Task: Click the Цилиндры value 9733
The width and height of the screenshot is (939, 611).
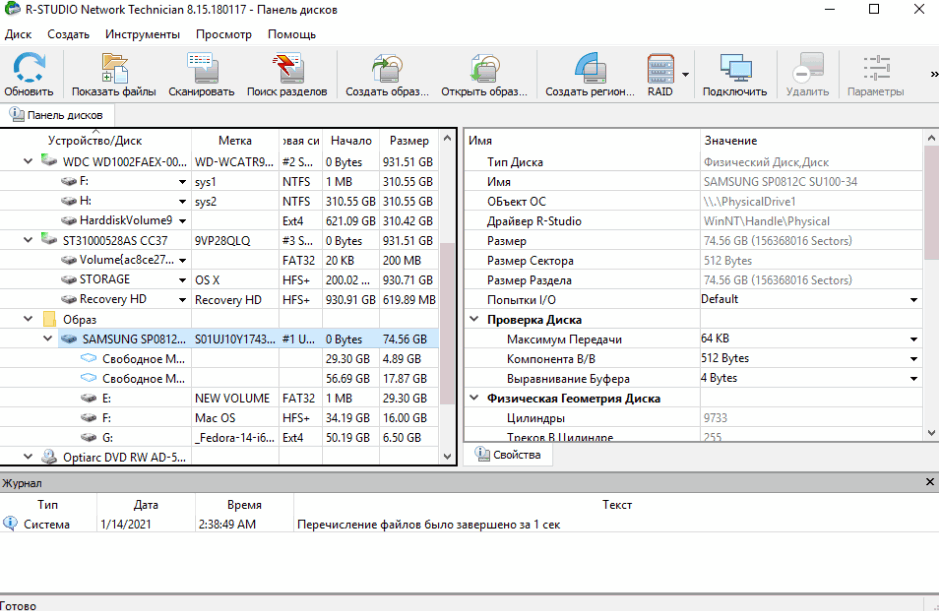Action: tap(715, 418)
